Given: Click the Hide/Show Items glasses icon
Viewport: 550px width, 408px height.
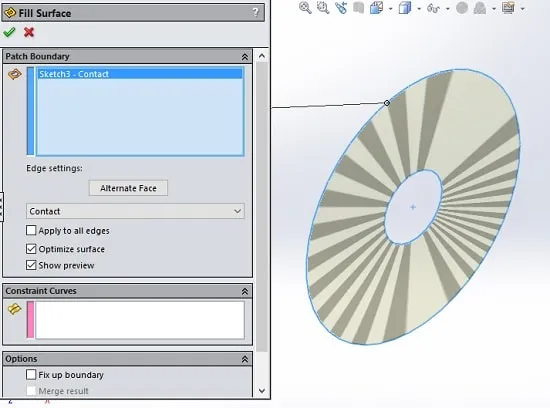Looking at the screenshot, I should coord(433,8).
